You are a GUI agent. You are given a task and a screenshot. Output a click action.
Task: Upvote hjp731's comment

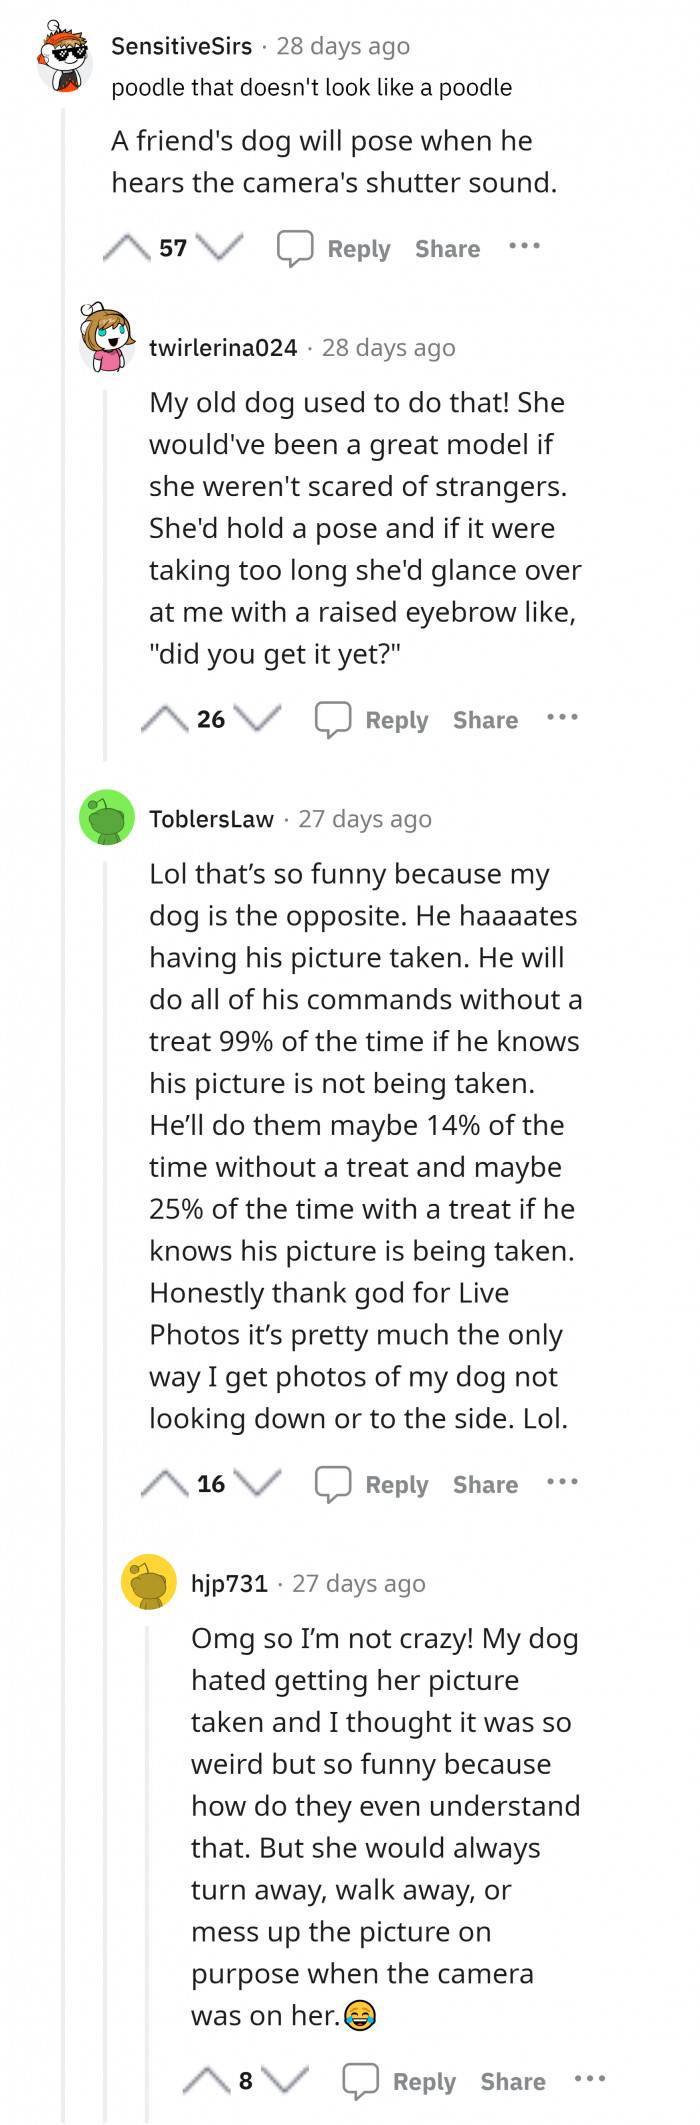point(207,2081)
